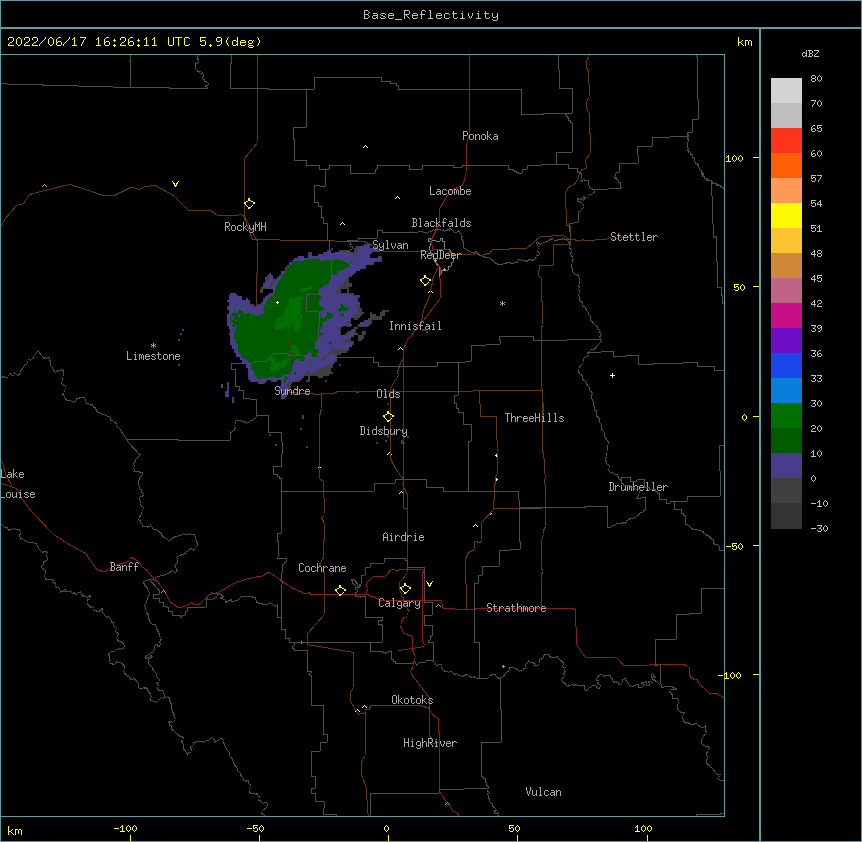Click the Innisfail city label
Image resolution: width=862 pixels, height=842 pixels.
[415, 326]
